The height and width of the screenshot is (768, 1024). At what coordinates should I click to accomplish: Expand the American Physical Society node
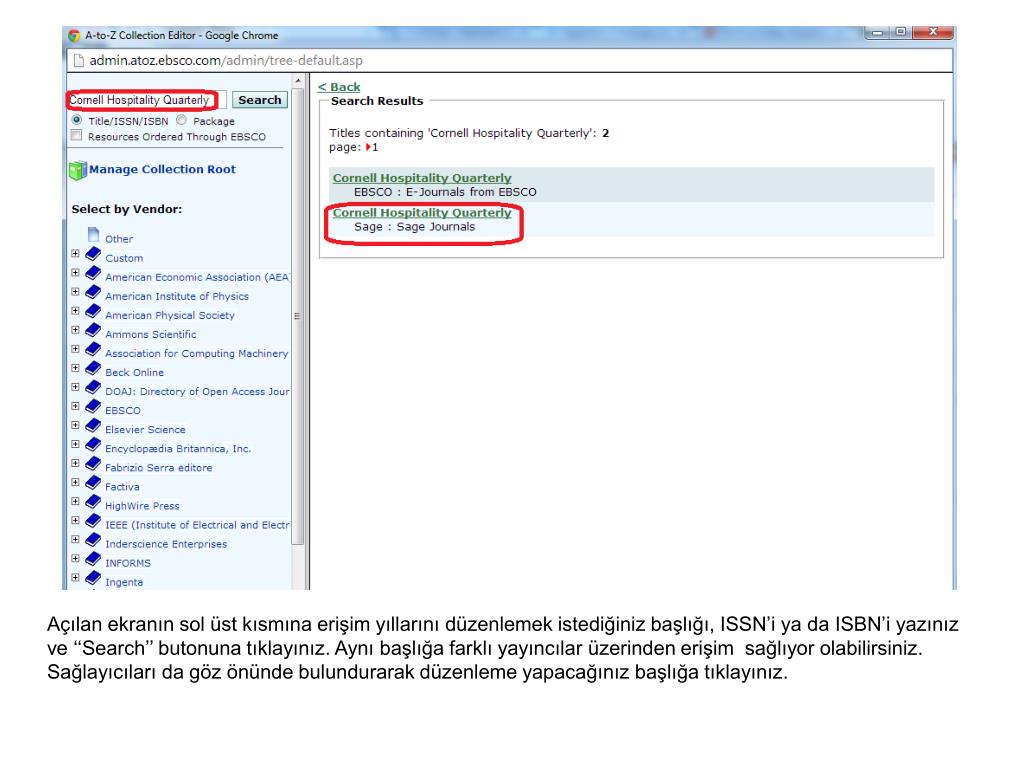[76, 310]
